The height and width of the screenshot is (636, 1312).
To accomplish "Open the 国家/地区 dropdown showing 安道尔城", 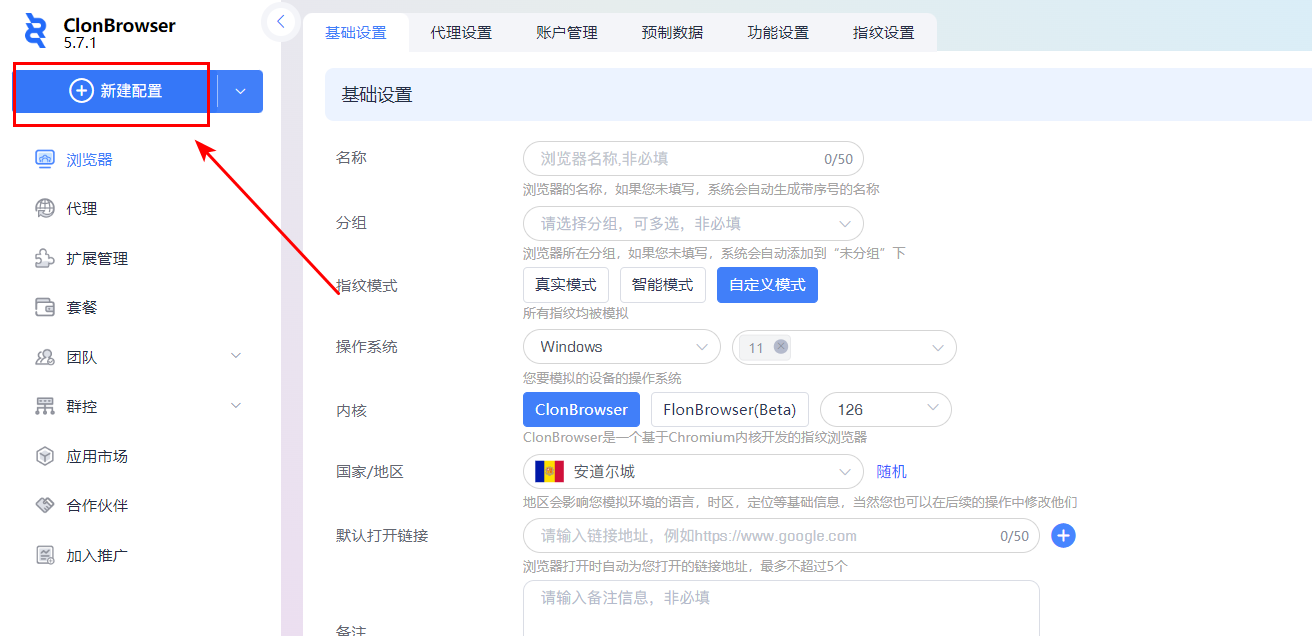I will (x=693, y=471).
